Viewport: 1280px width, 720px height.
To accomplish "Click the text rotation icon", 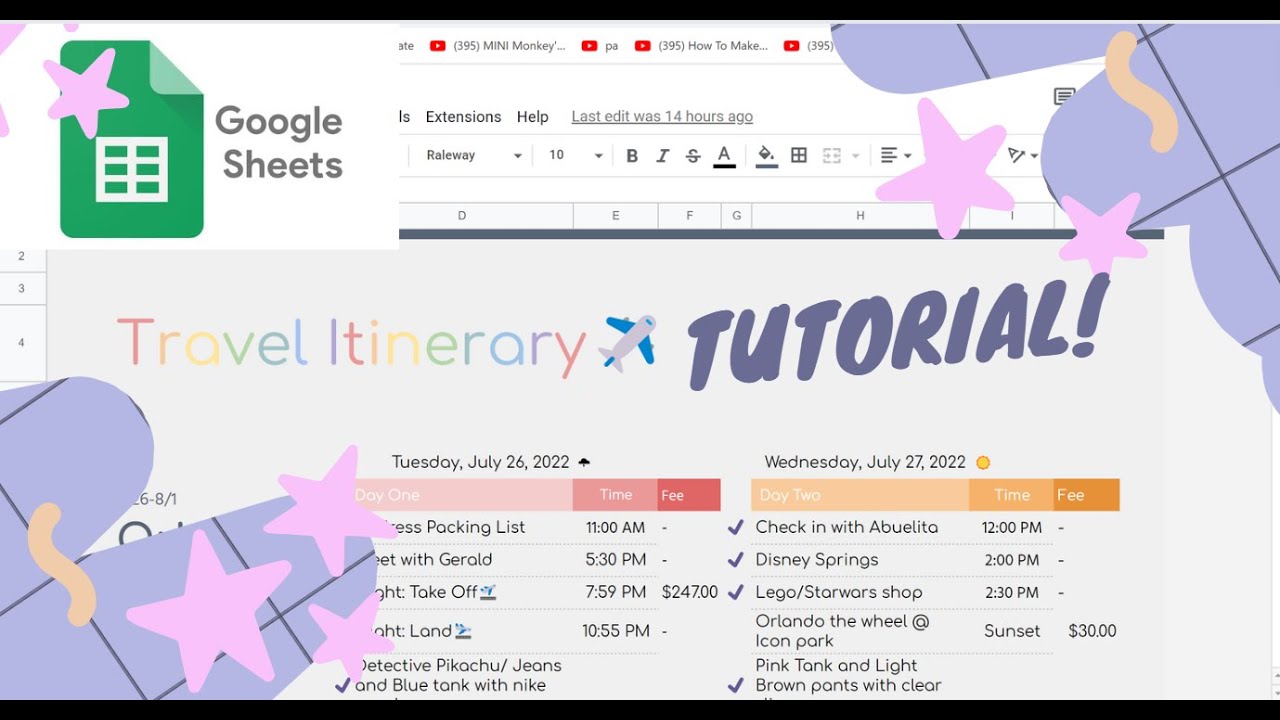I will coord(1017,155).
